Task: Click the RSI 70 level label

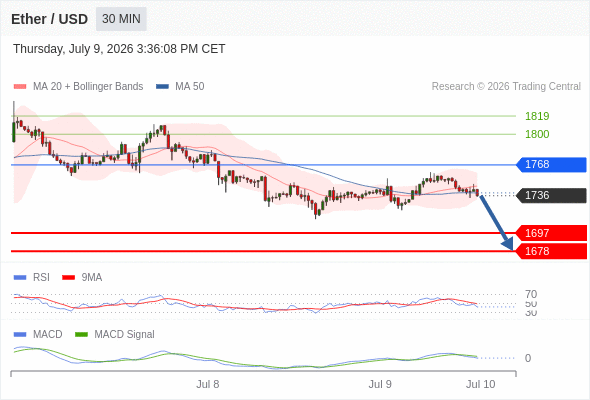Action: click(x=531, y=294)
